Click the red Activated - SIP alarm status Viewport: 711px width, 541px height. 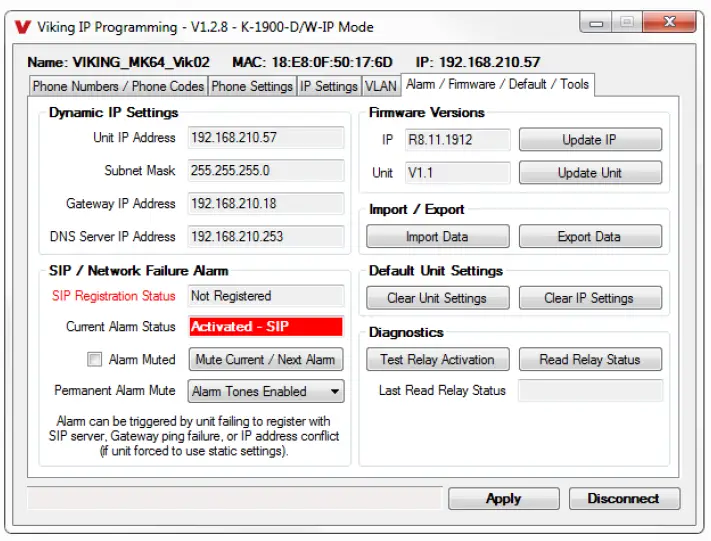tap(266, 327)
